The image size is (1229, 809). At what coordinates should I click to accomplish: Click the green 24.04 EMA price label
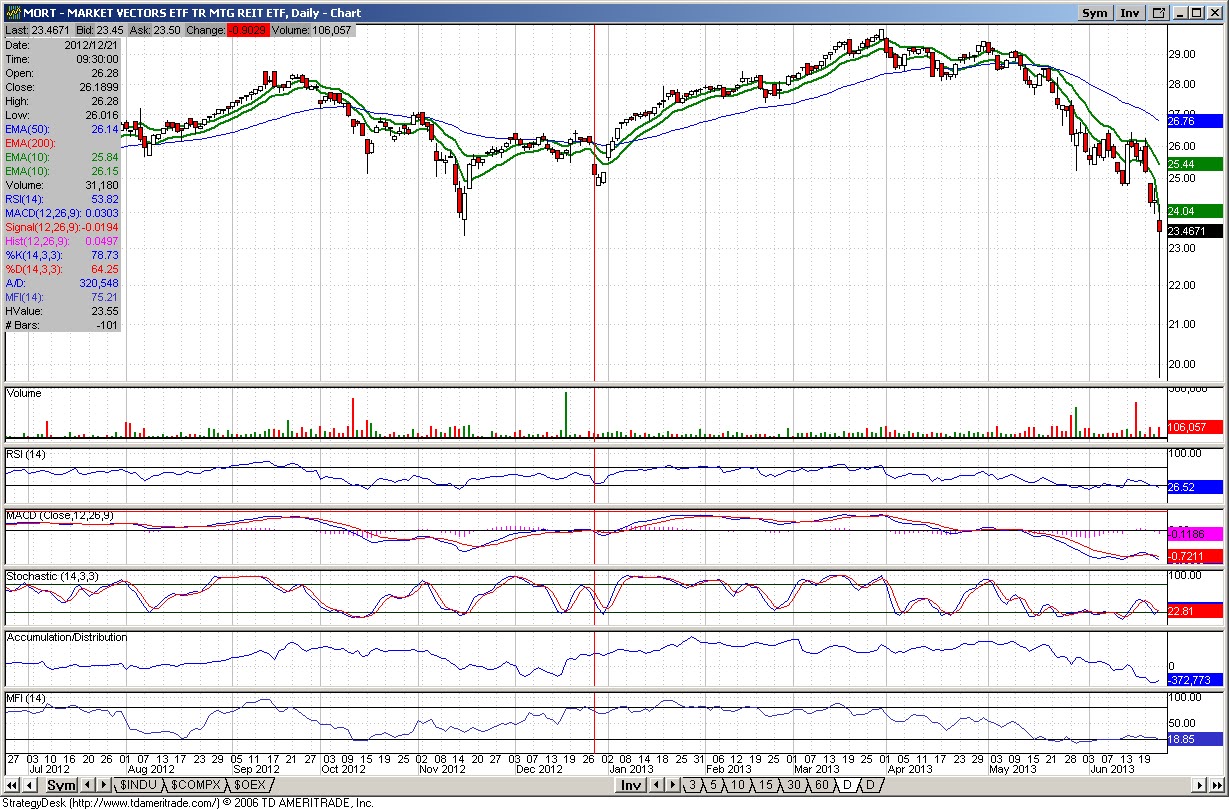click(1194, 211)
